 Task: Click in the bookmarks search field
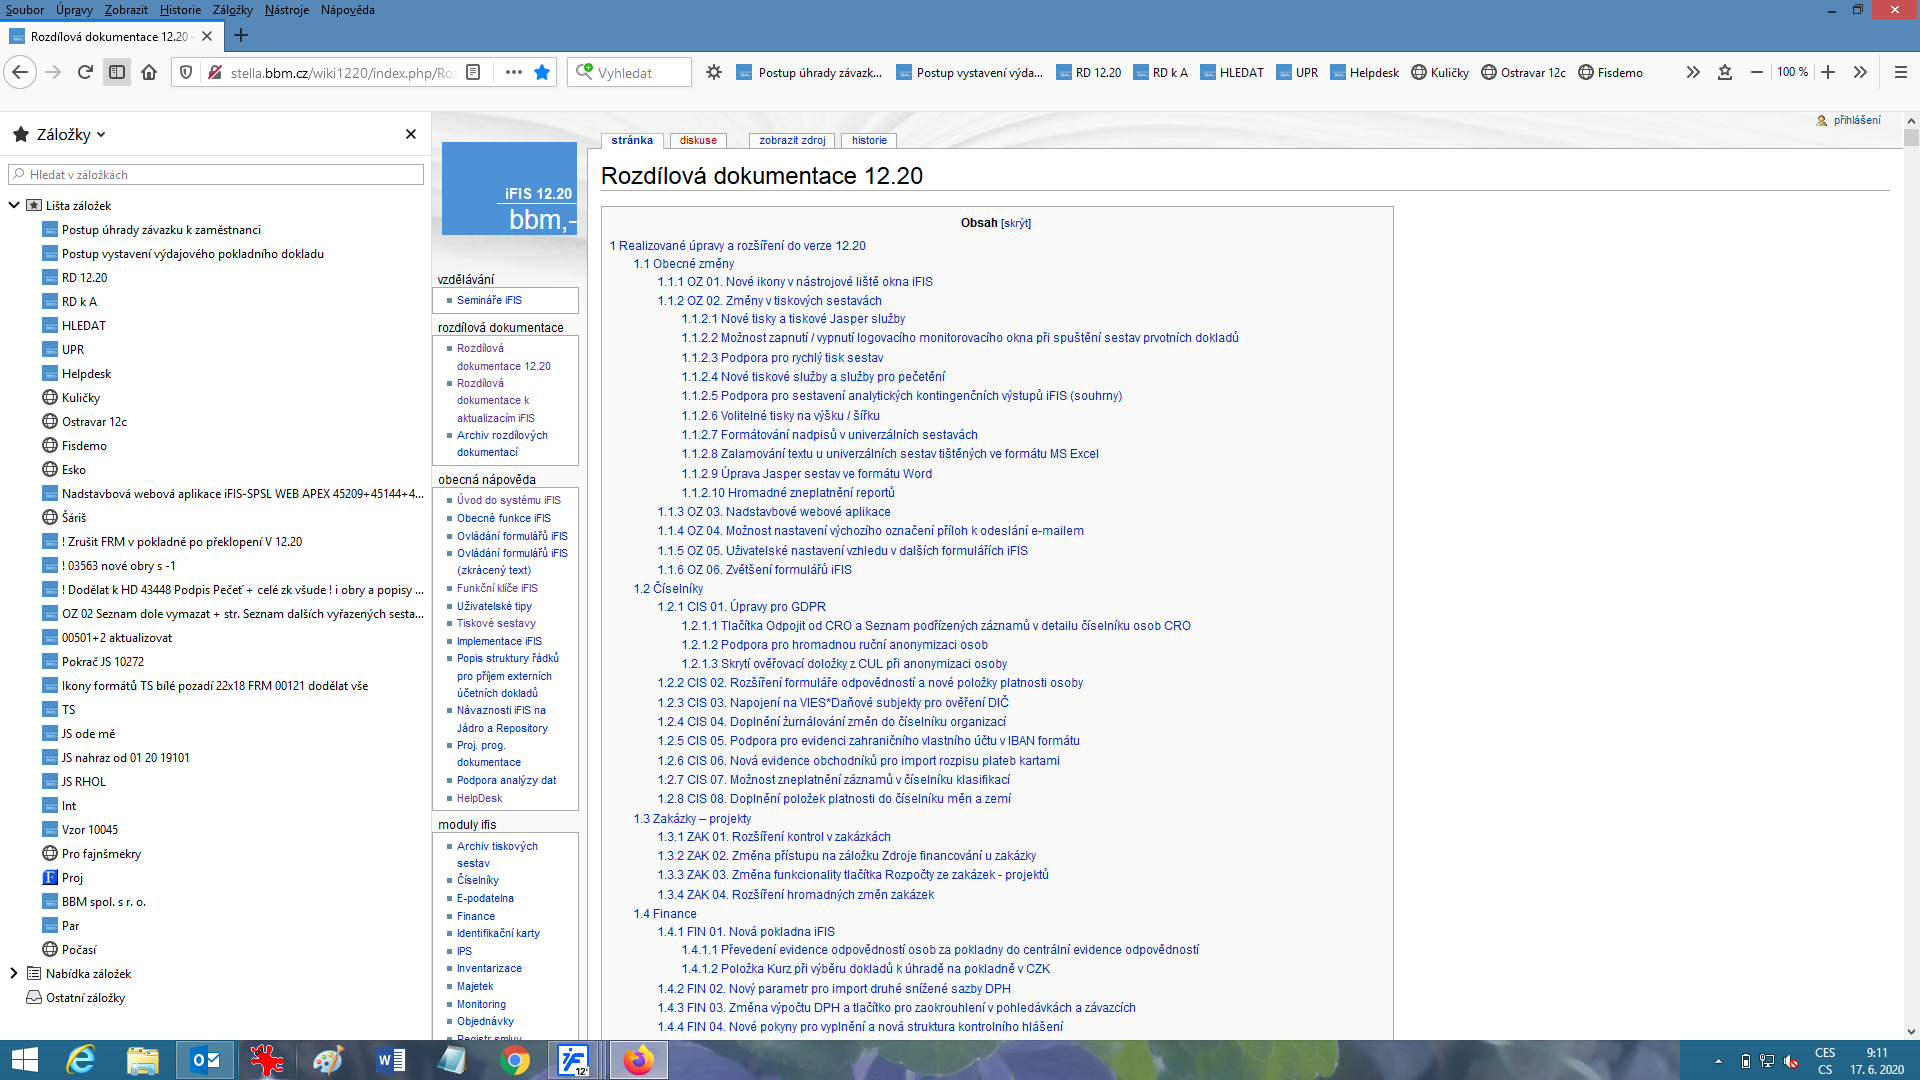coord(216,174)
